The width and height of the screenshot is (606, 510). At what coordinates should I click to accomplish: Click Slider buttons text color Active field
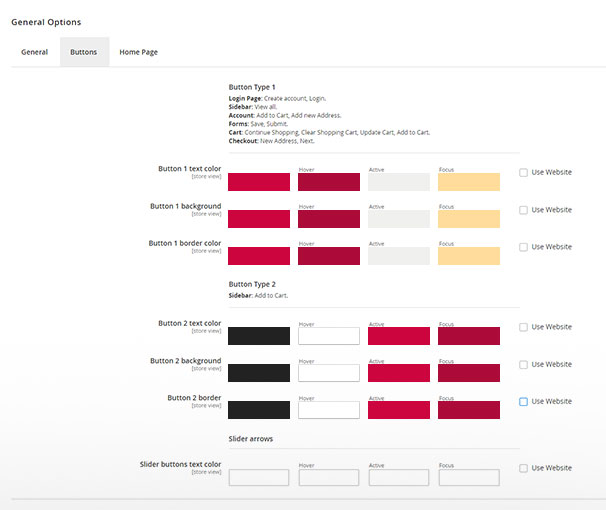399,478
